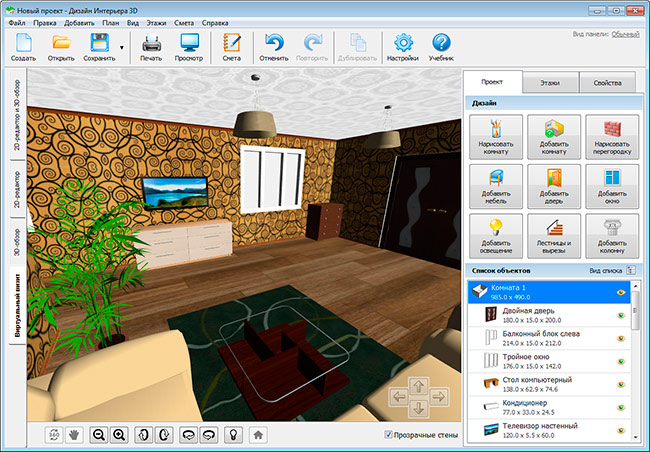Toggle the light bulb lighting button
The image size is (650, 452).
[x=233, y=435]
